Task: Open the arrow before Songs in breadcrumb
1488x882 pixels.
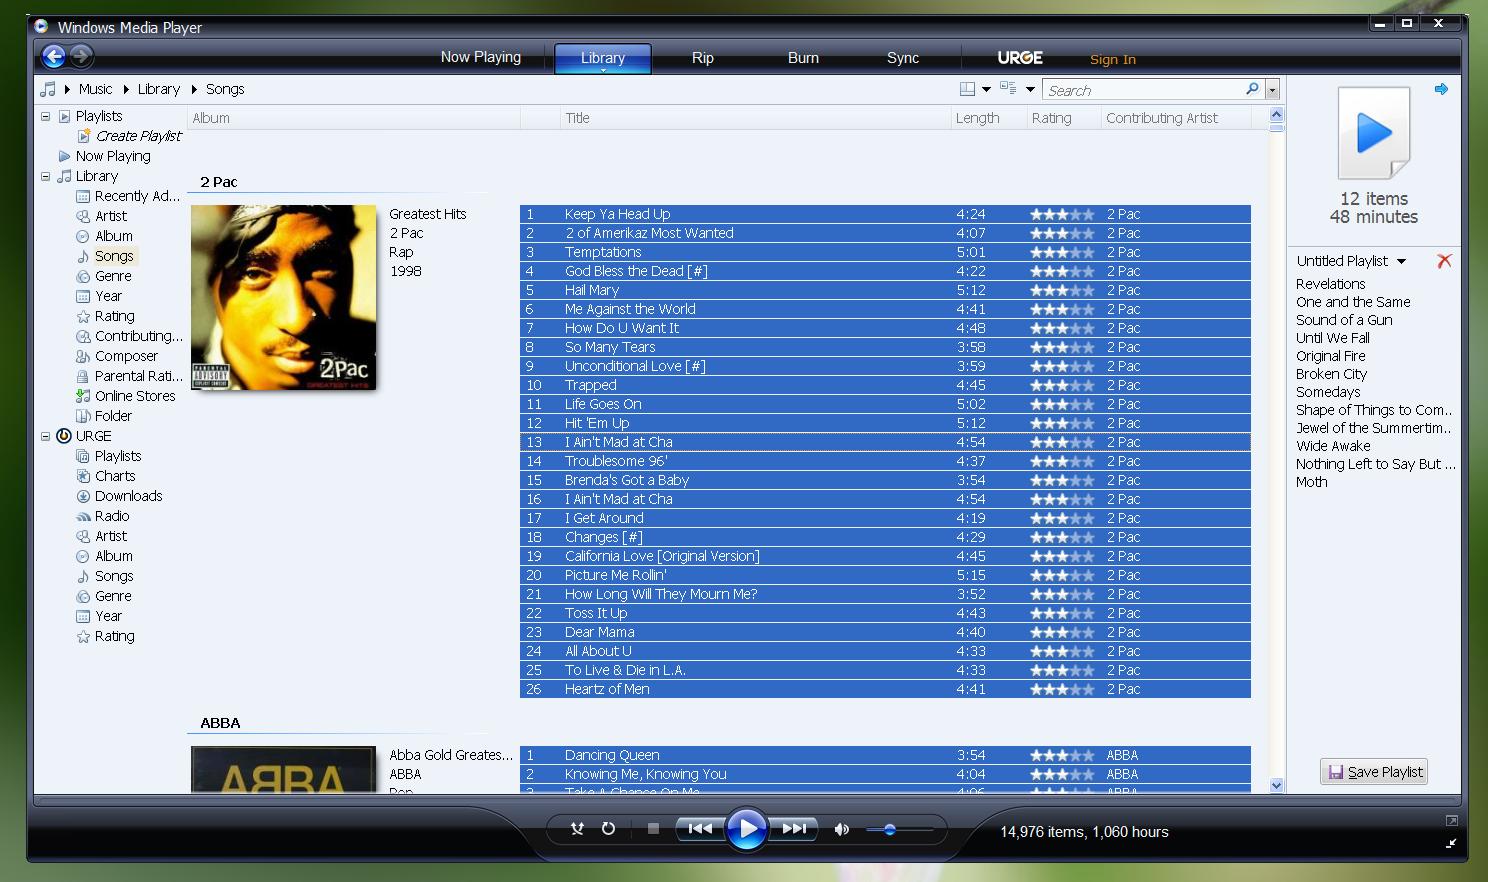Action: (x=194, y=89)
